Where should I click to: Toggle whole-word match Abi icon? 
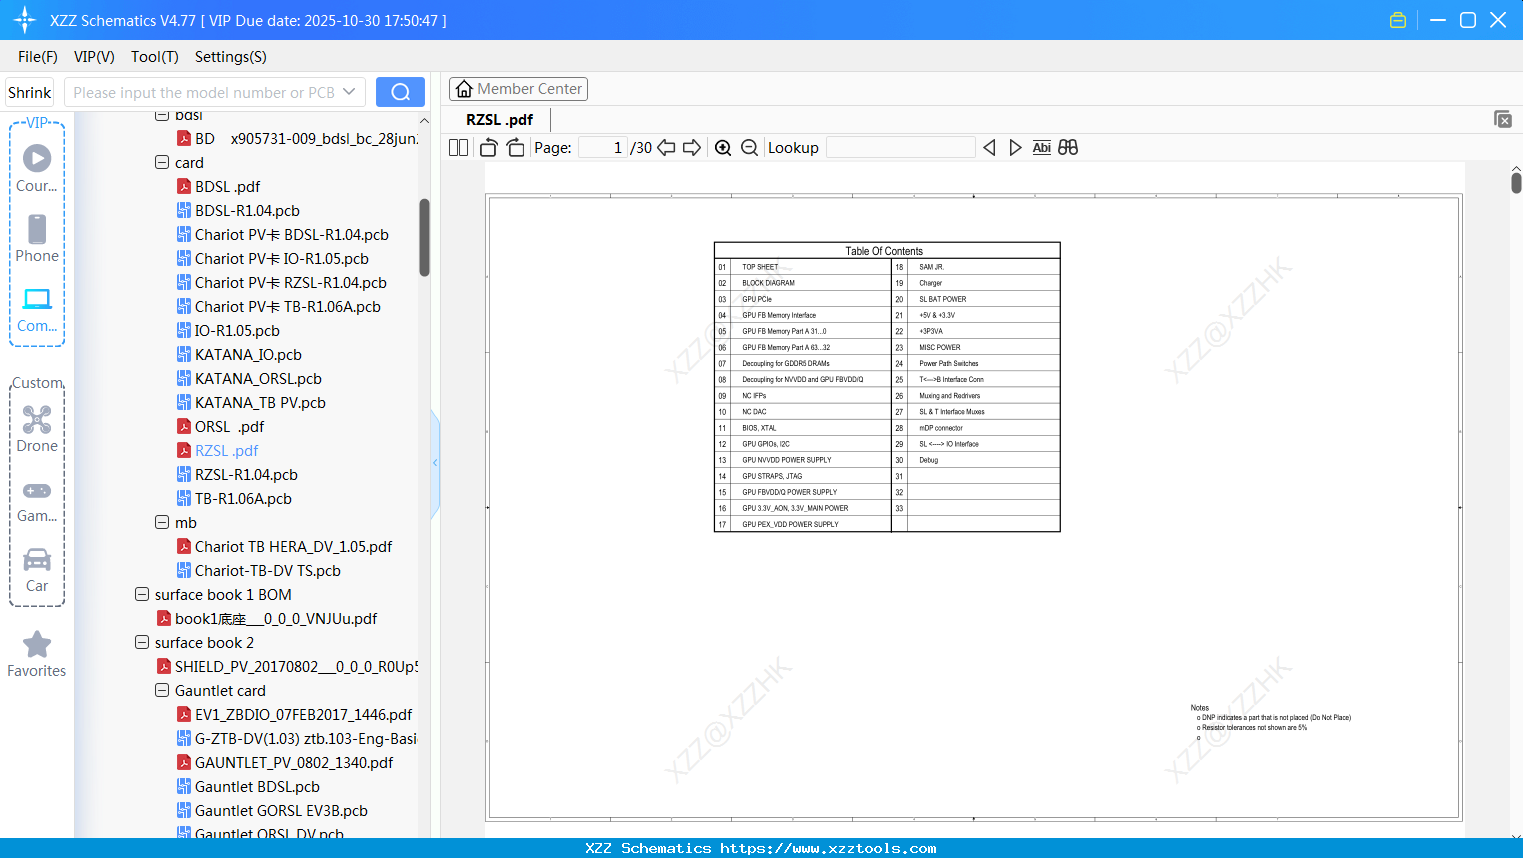[1041, 148]
